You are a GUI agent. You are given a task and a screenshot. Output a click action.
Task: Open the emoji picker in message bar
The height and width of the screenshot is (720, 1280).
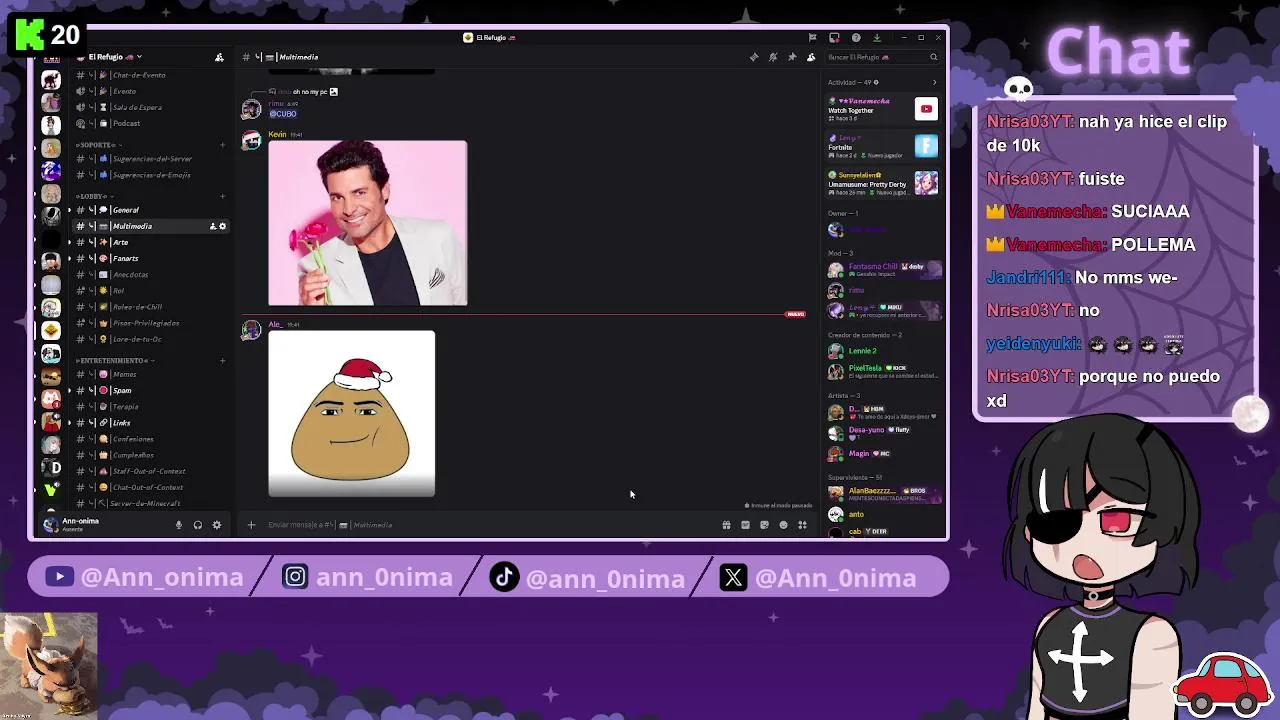[x=783, y=525]
